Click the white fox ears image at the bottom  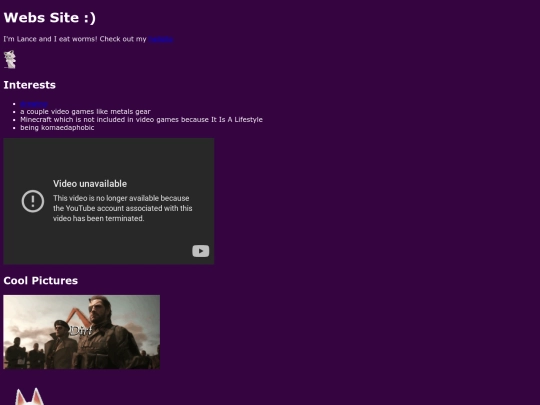[x=30, y=397]
